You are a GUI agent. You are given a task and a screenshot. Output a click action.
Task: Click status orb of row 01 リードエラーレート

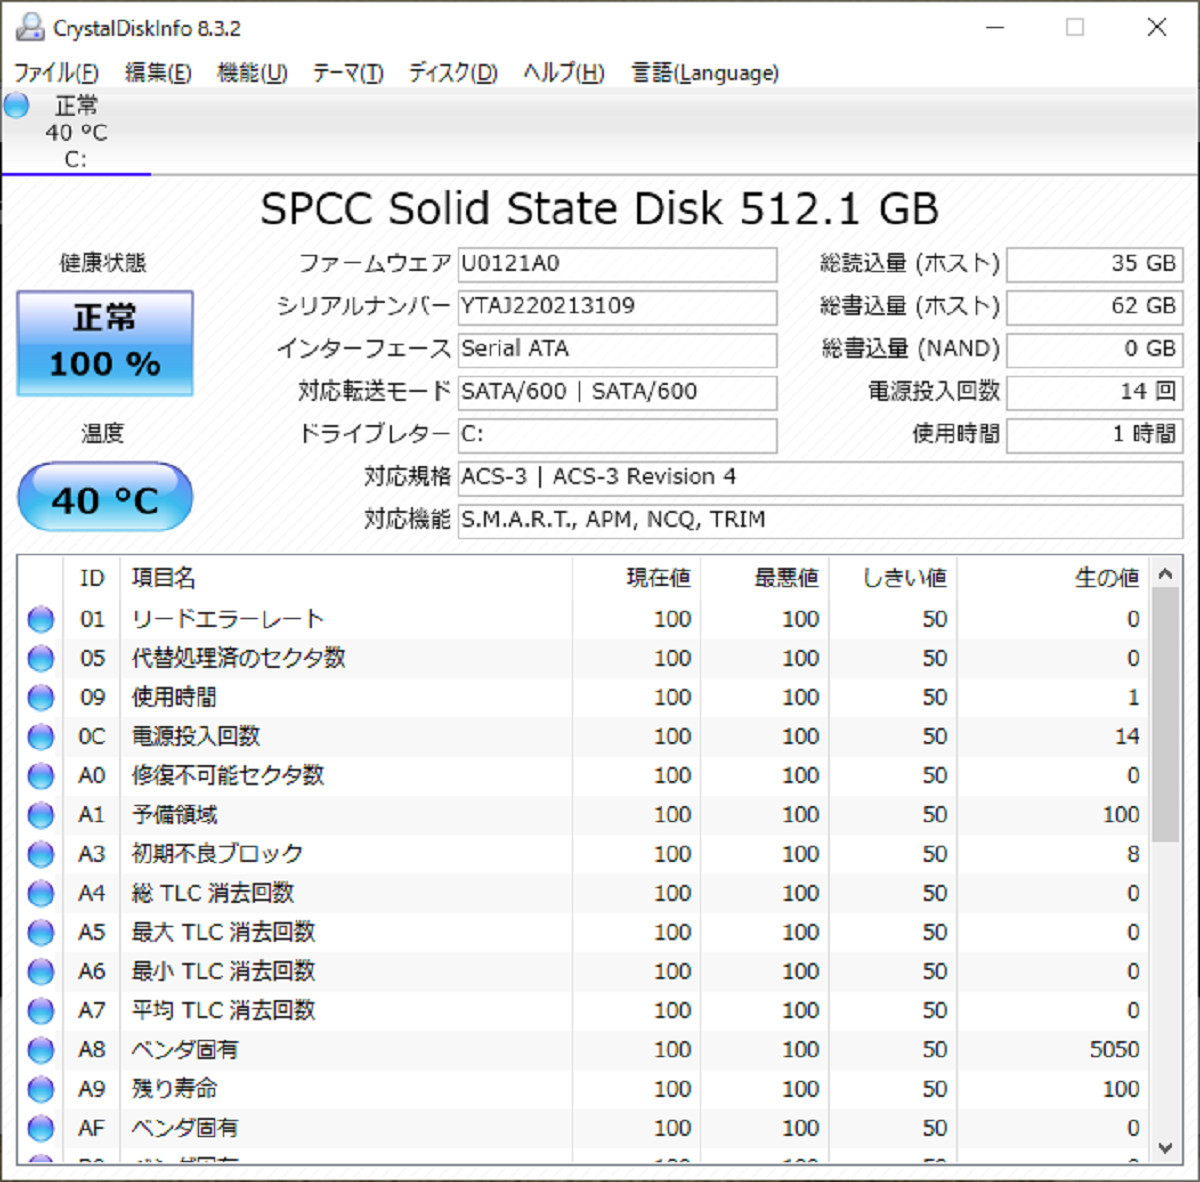click(41, 620)
